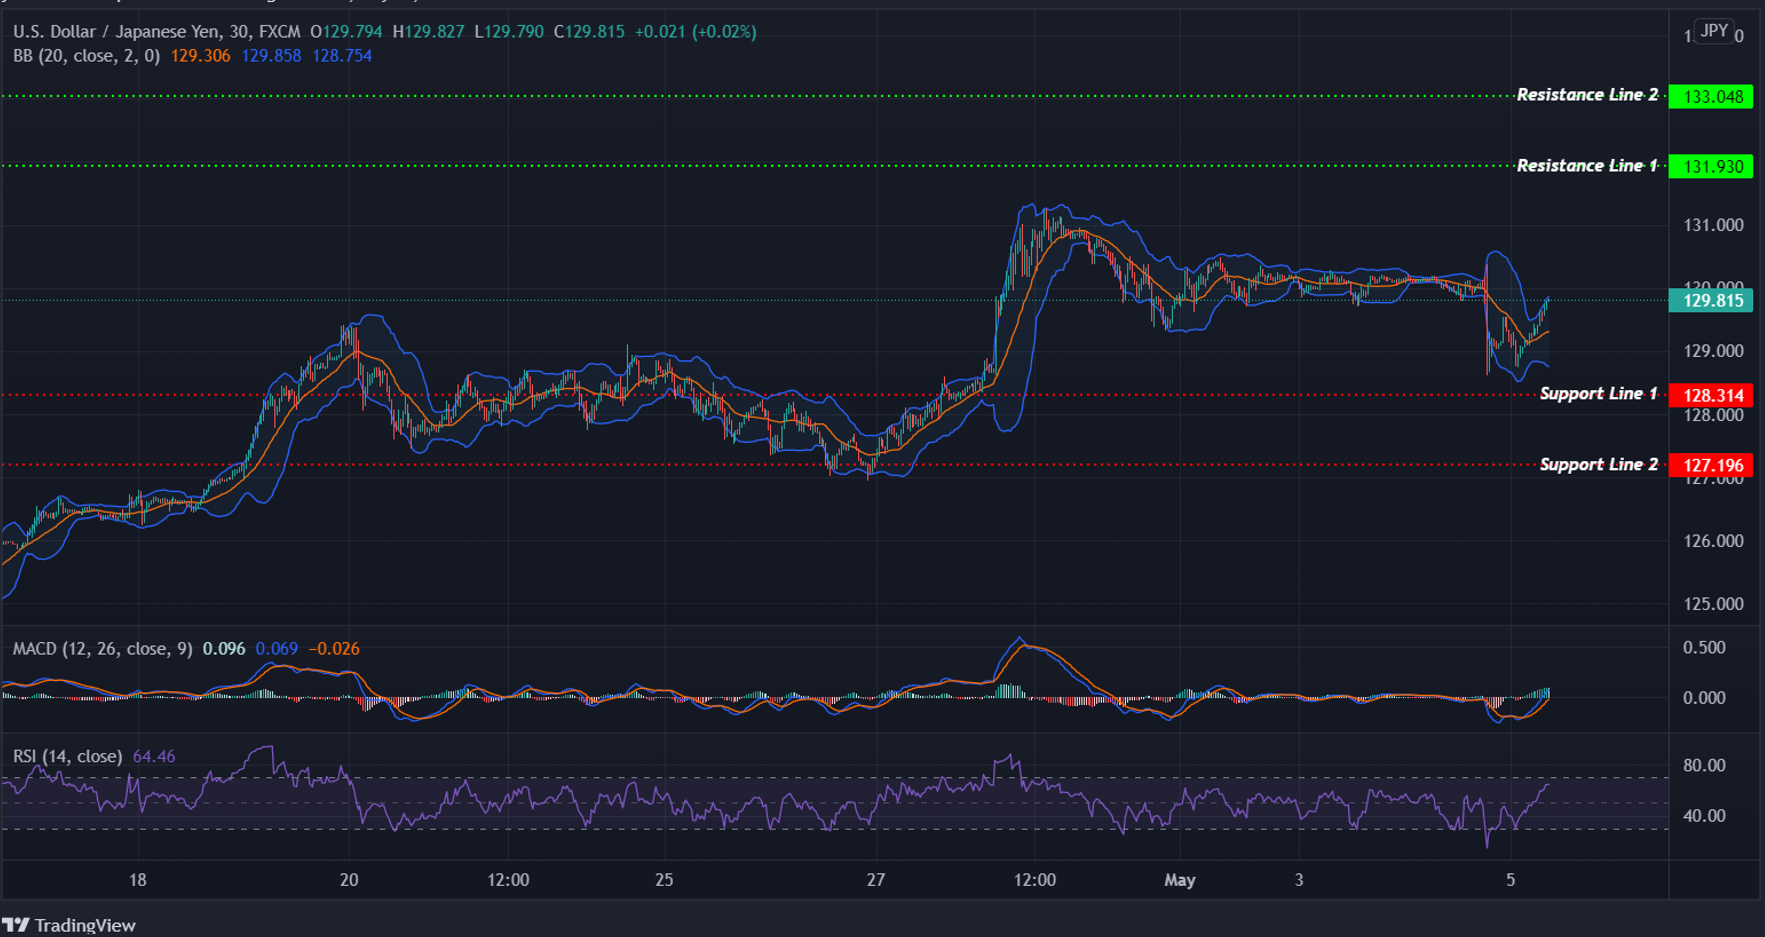This screenshot has width=1765, height=937.
Task: Click the RSI (14, close) legend
Action: point(67,757)
